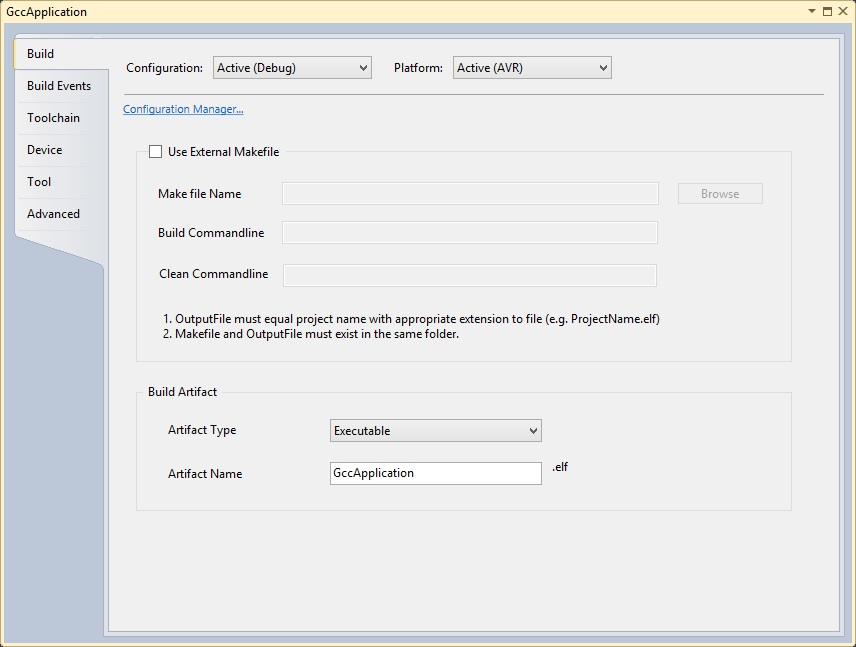856x647 pixels.
Task: Focus the Build Commandline text box
Action: click(470, 233)
